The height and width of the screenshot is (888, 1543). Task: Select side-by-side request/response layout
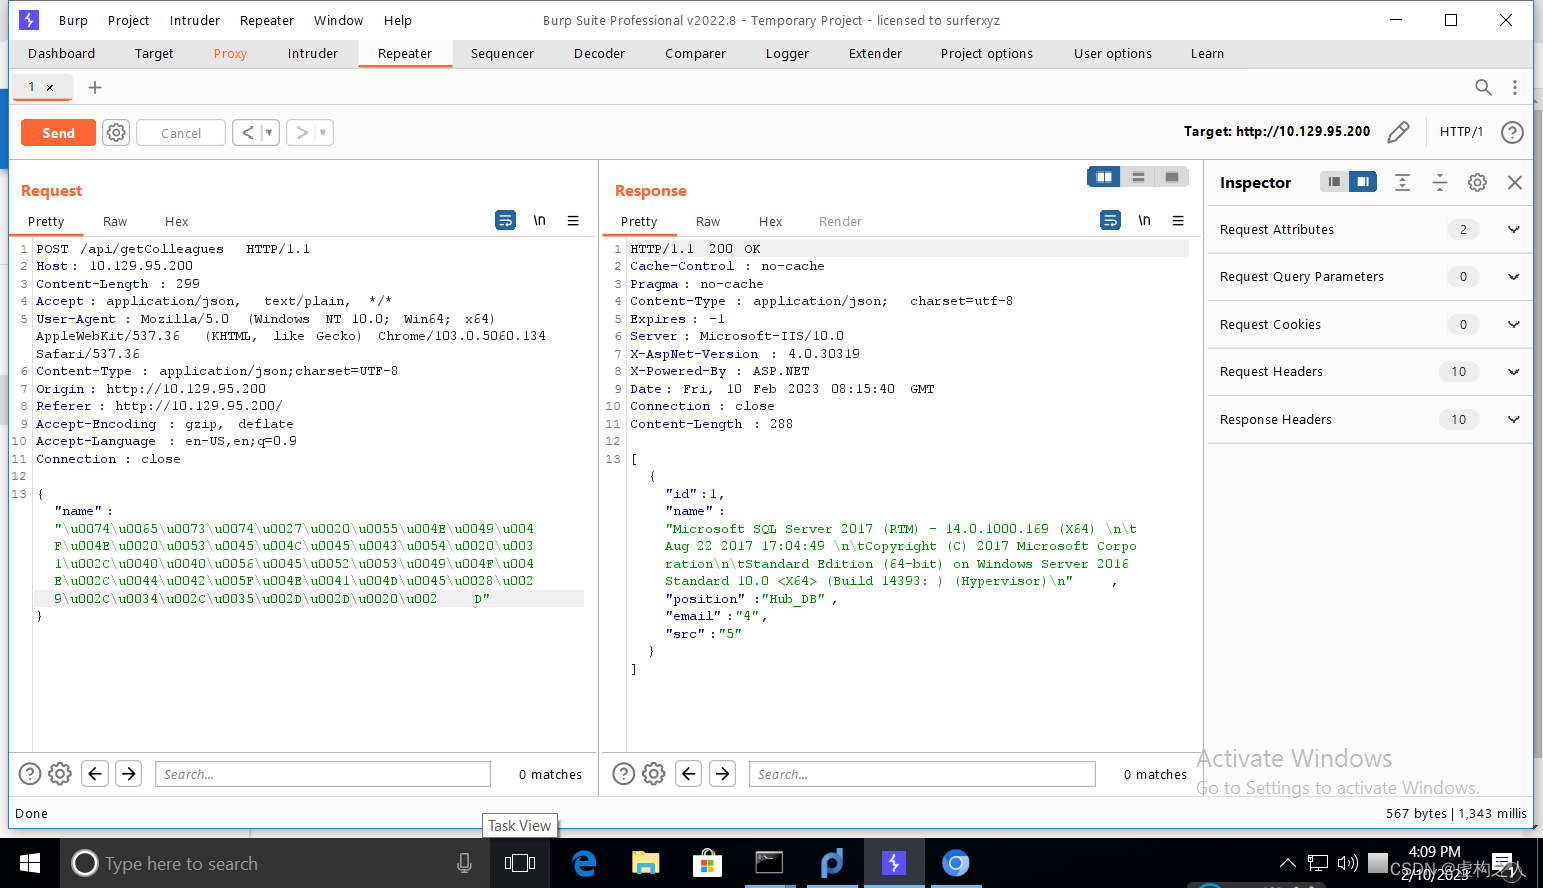click(1104, 177)
